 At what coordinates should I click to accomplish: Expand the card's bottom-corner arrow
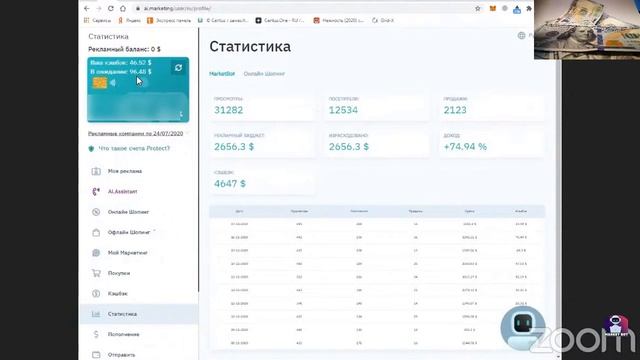pyautogui.click(x=181, y=115)
